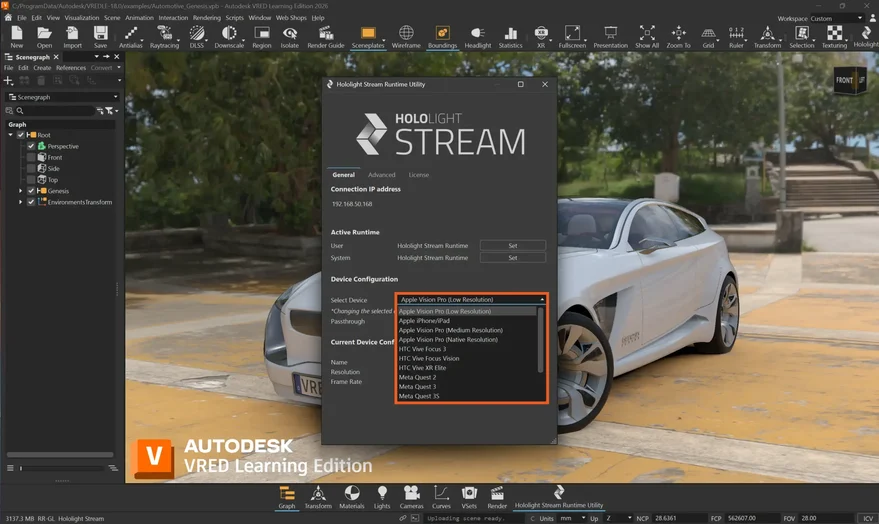The image size is (879, 524).
Task: Click the device list scrollbar
Action: 540,340
